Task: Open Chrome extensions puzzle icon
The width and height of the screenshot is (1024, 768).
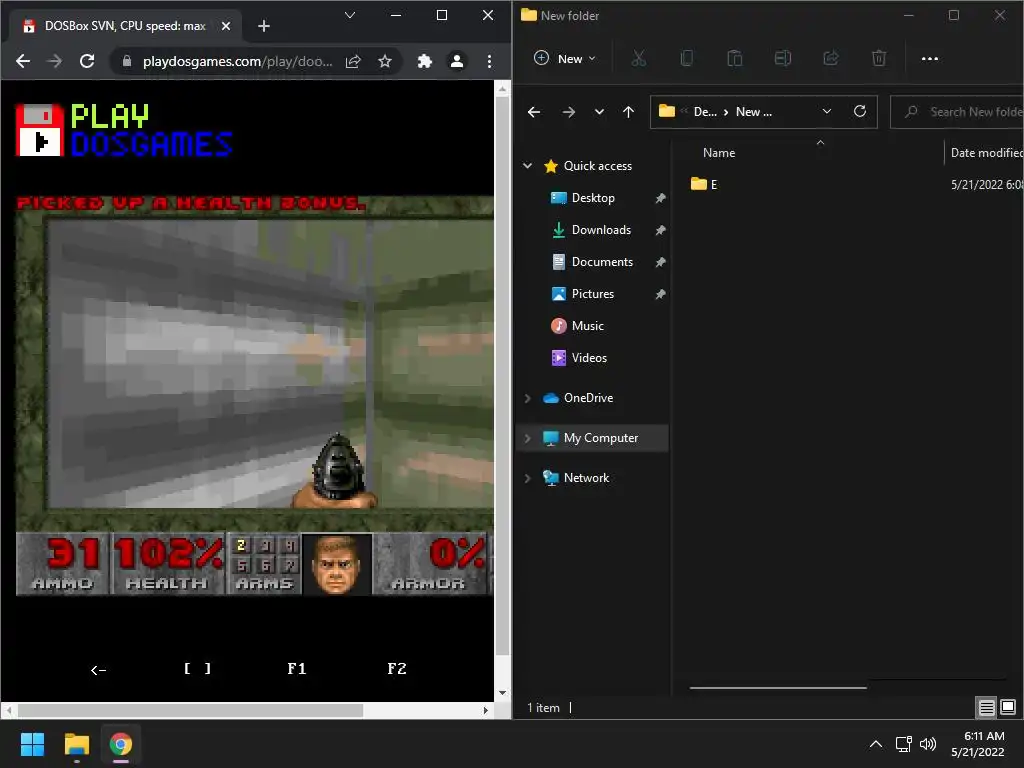Action: pyautogui.click(x=424, y=61)
